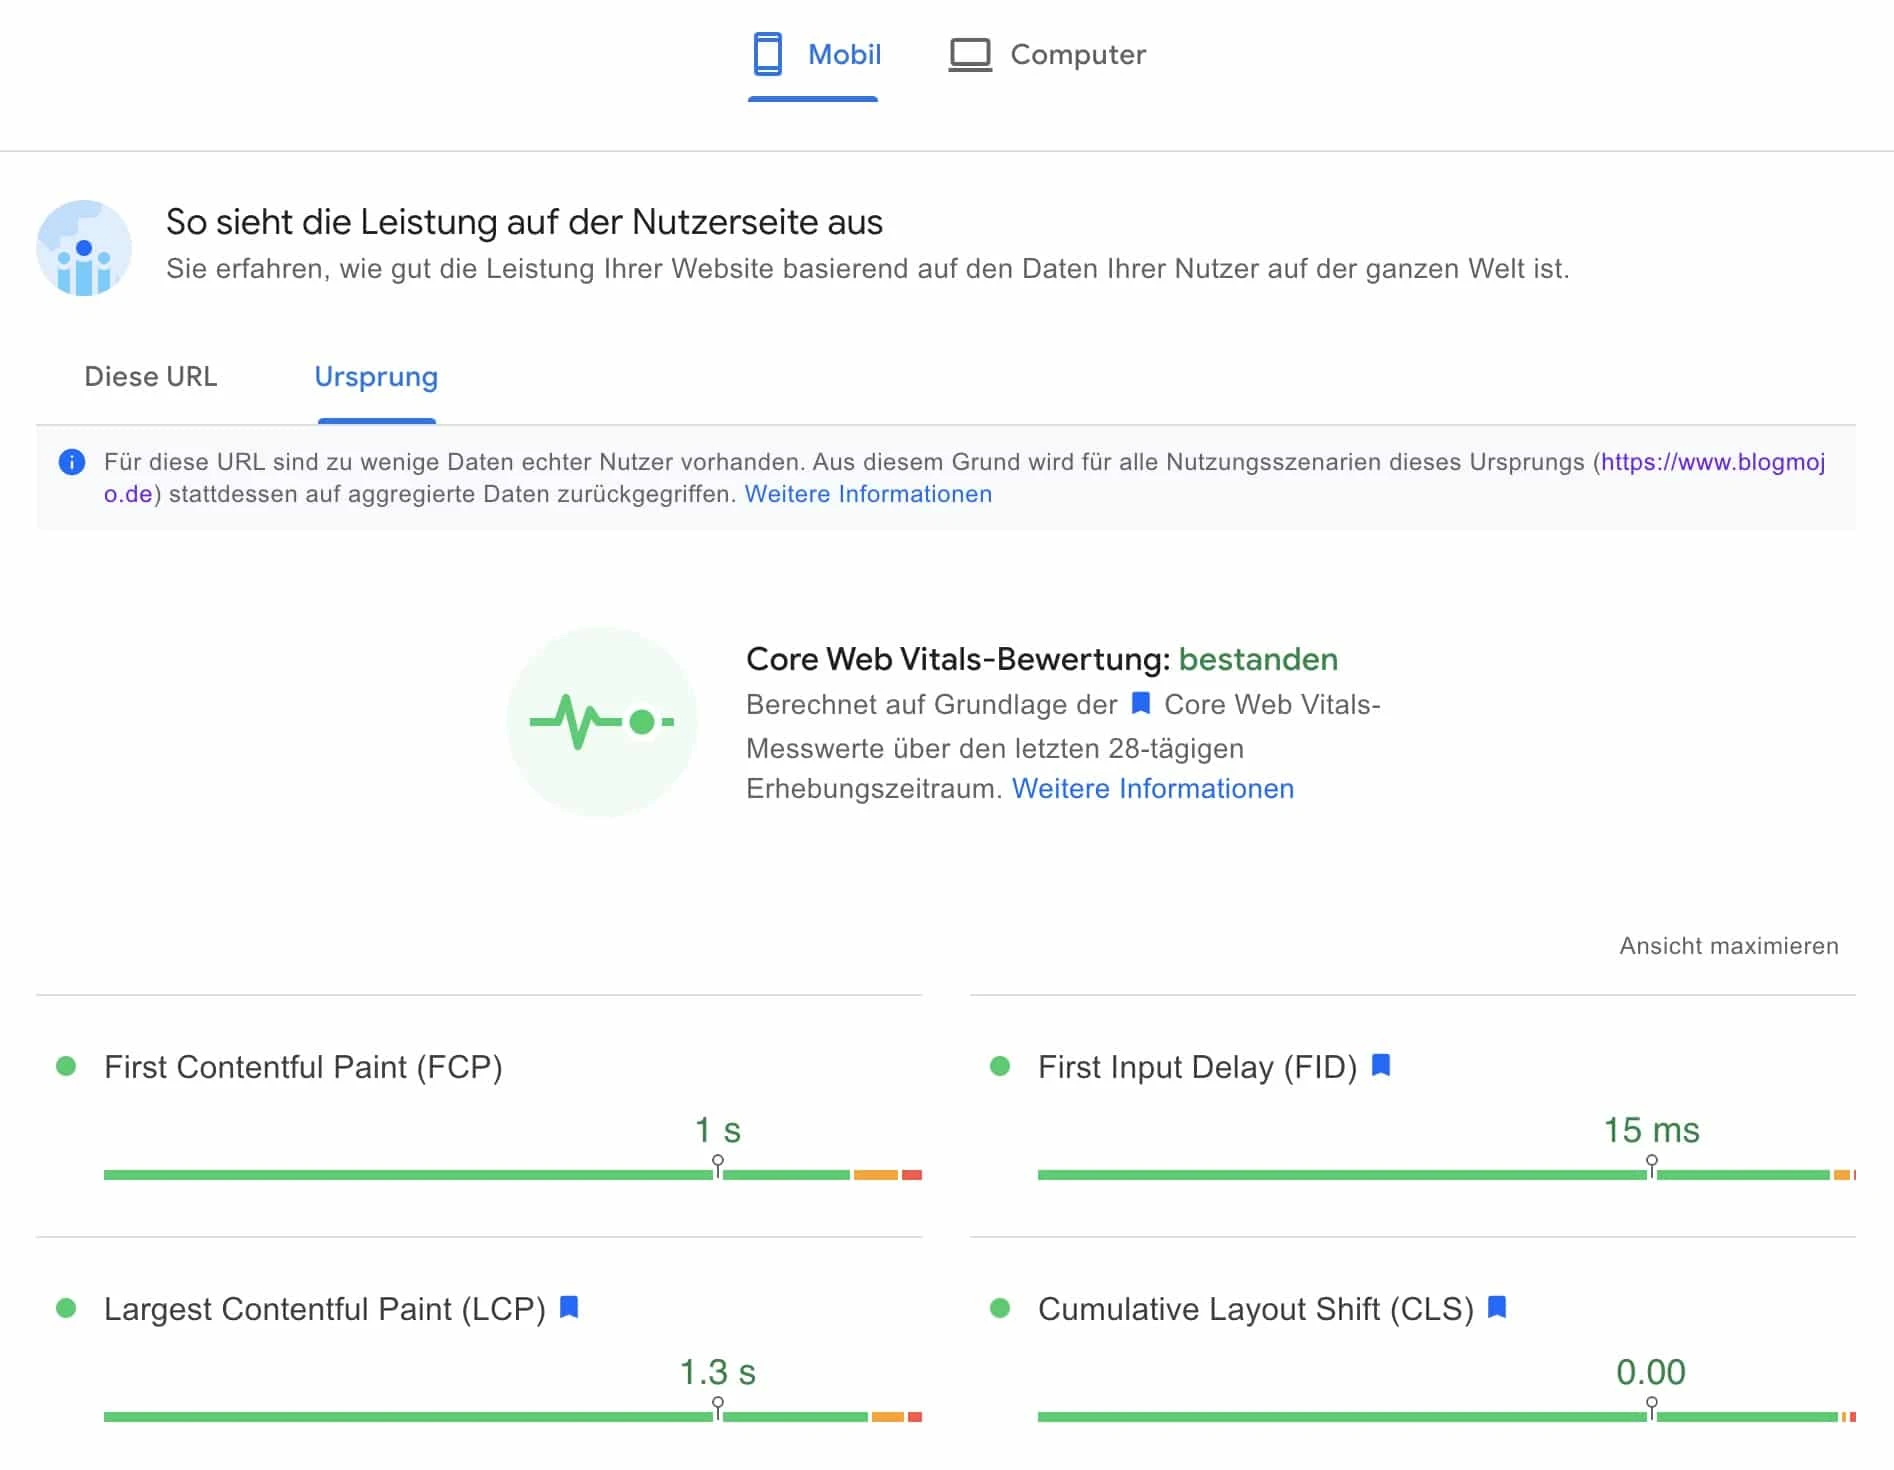Click the green heartbeat vitals icon

tap(602, 722)
